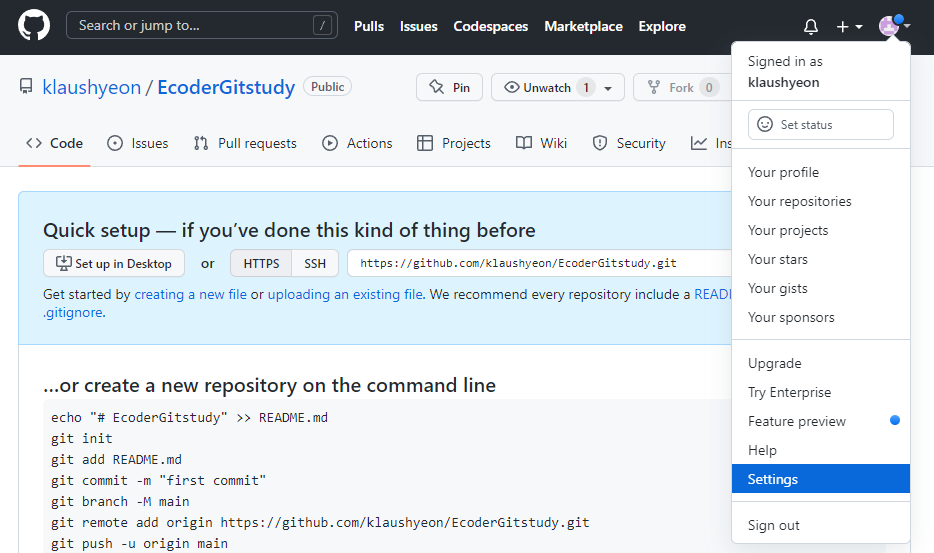This screenshot has width=934, height=553.
Task: Click the repository book icon
Action: coord(26,87)
